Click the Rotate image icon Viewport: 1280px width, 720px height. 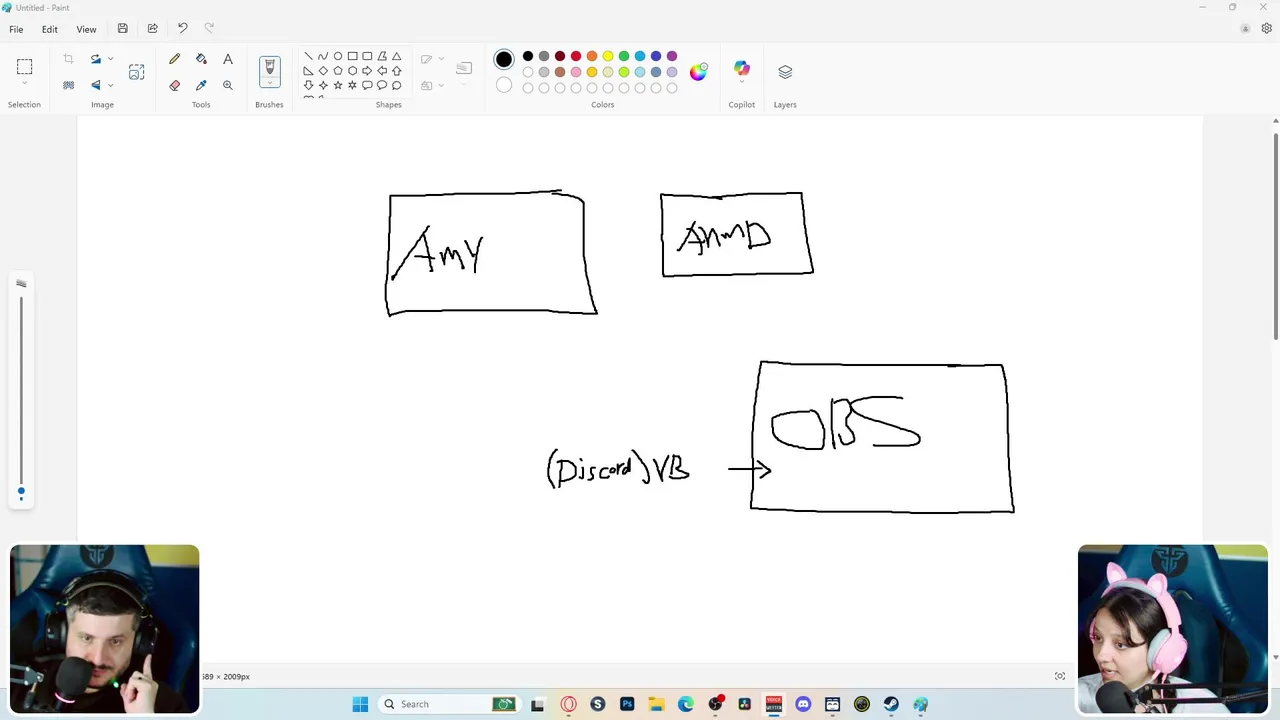pyautogui.click(x=96, y=59)
